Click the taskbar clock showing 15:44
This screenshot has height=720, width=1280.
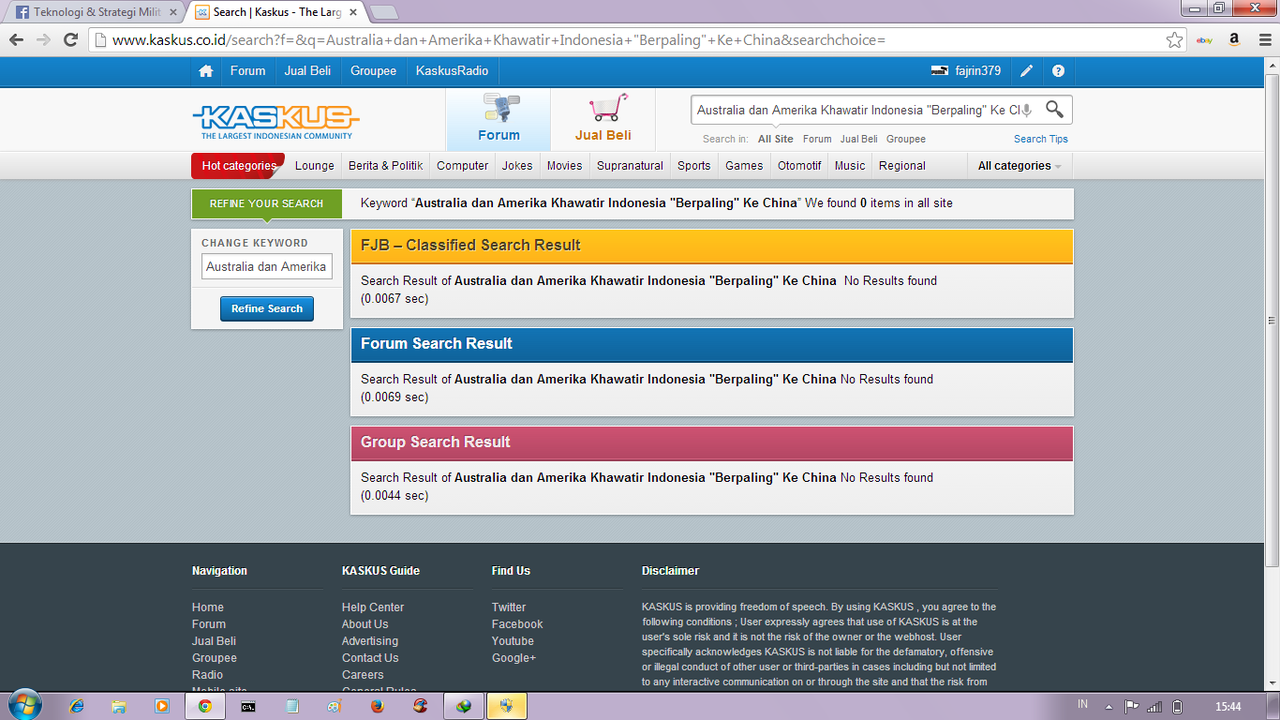click(1228, 707)
